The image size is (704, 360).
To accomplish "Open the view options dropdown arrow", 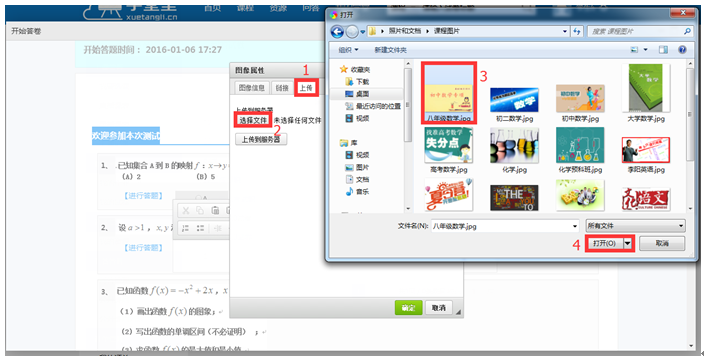I will [646, 50].
